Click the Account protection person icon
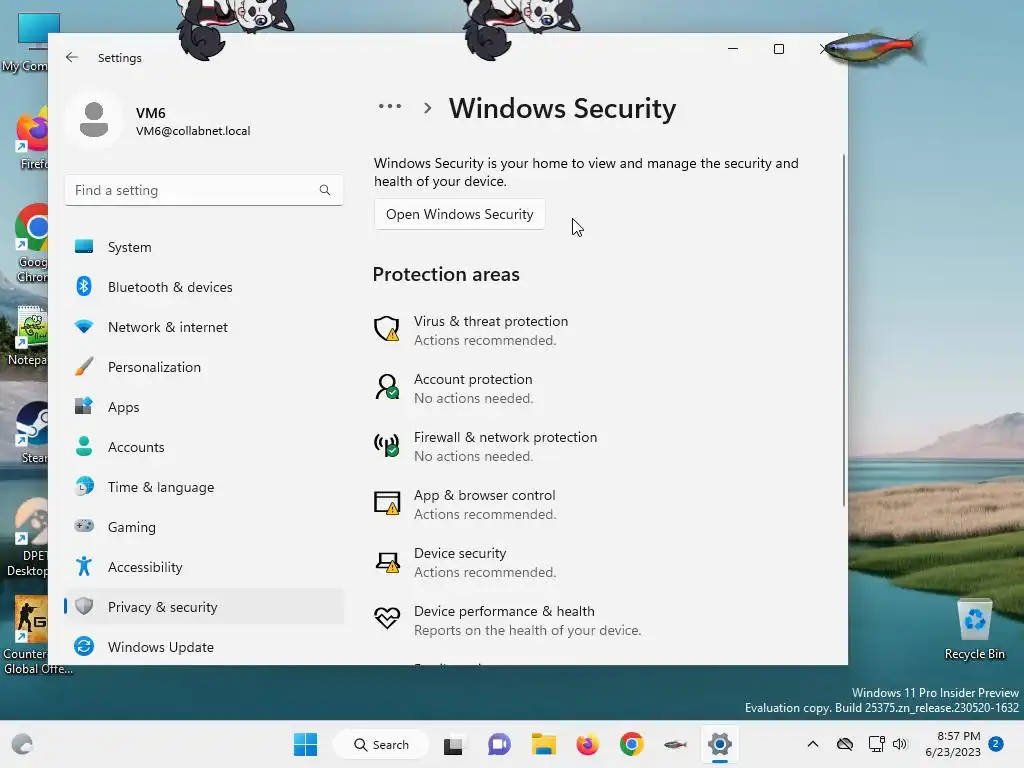 387,387
